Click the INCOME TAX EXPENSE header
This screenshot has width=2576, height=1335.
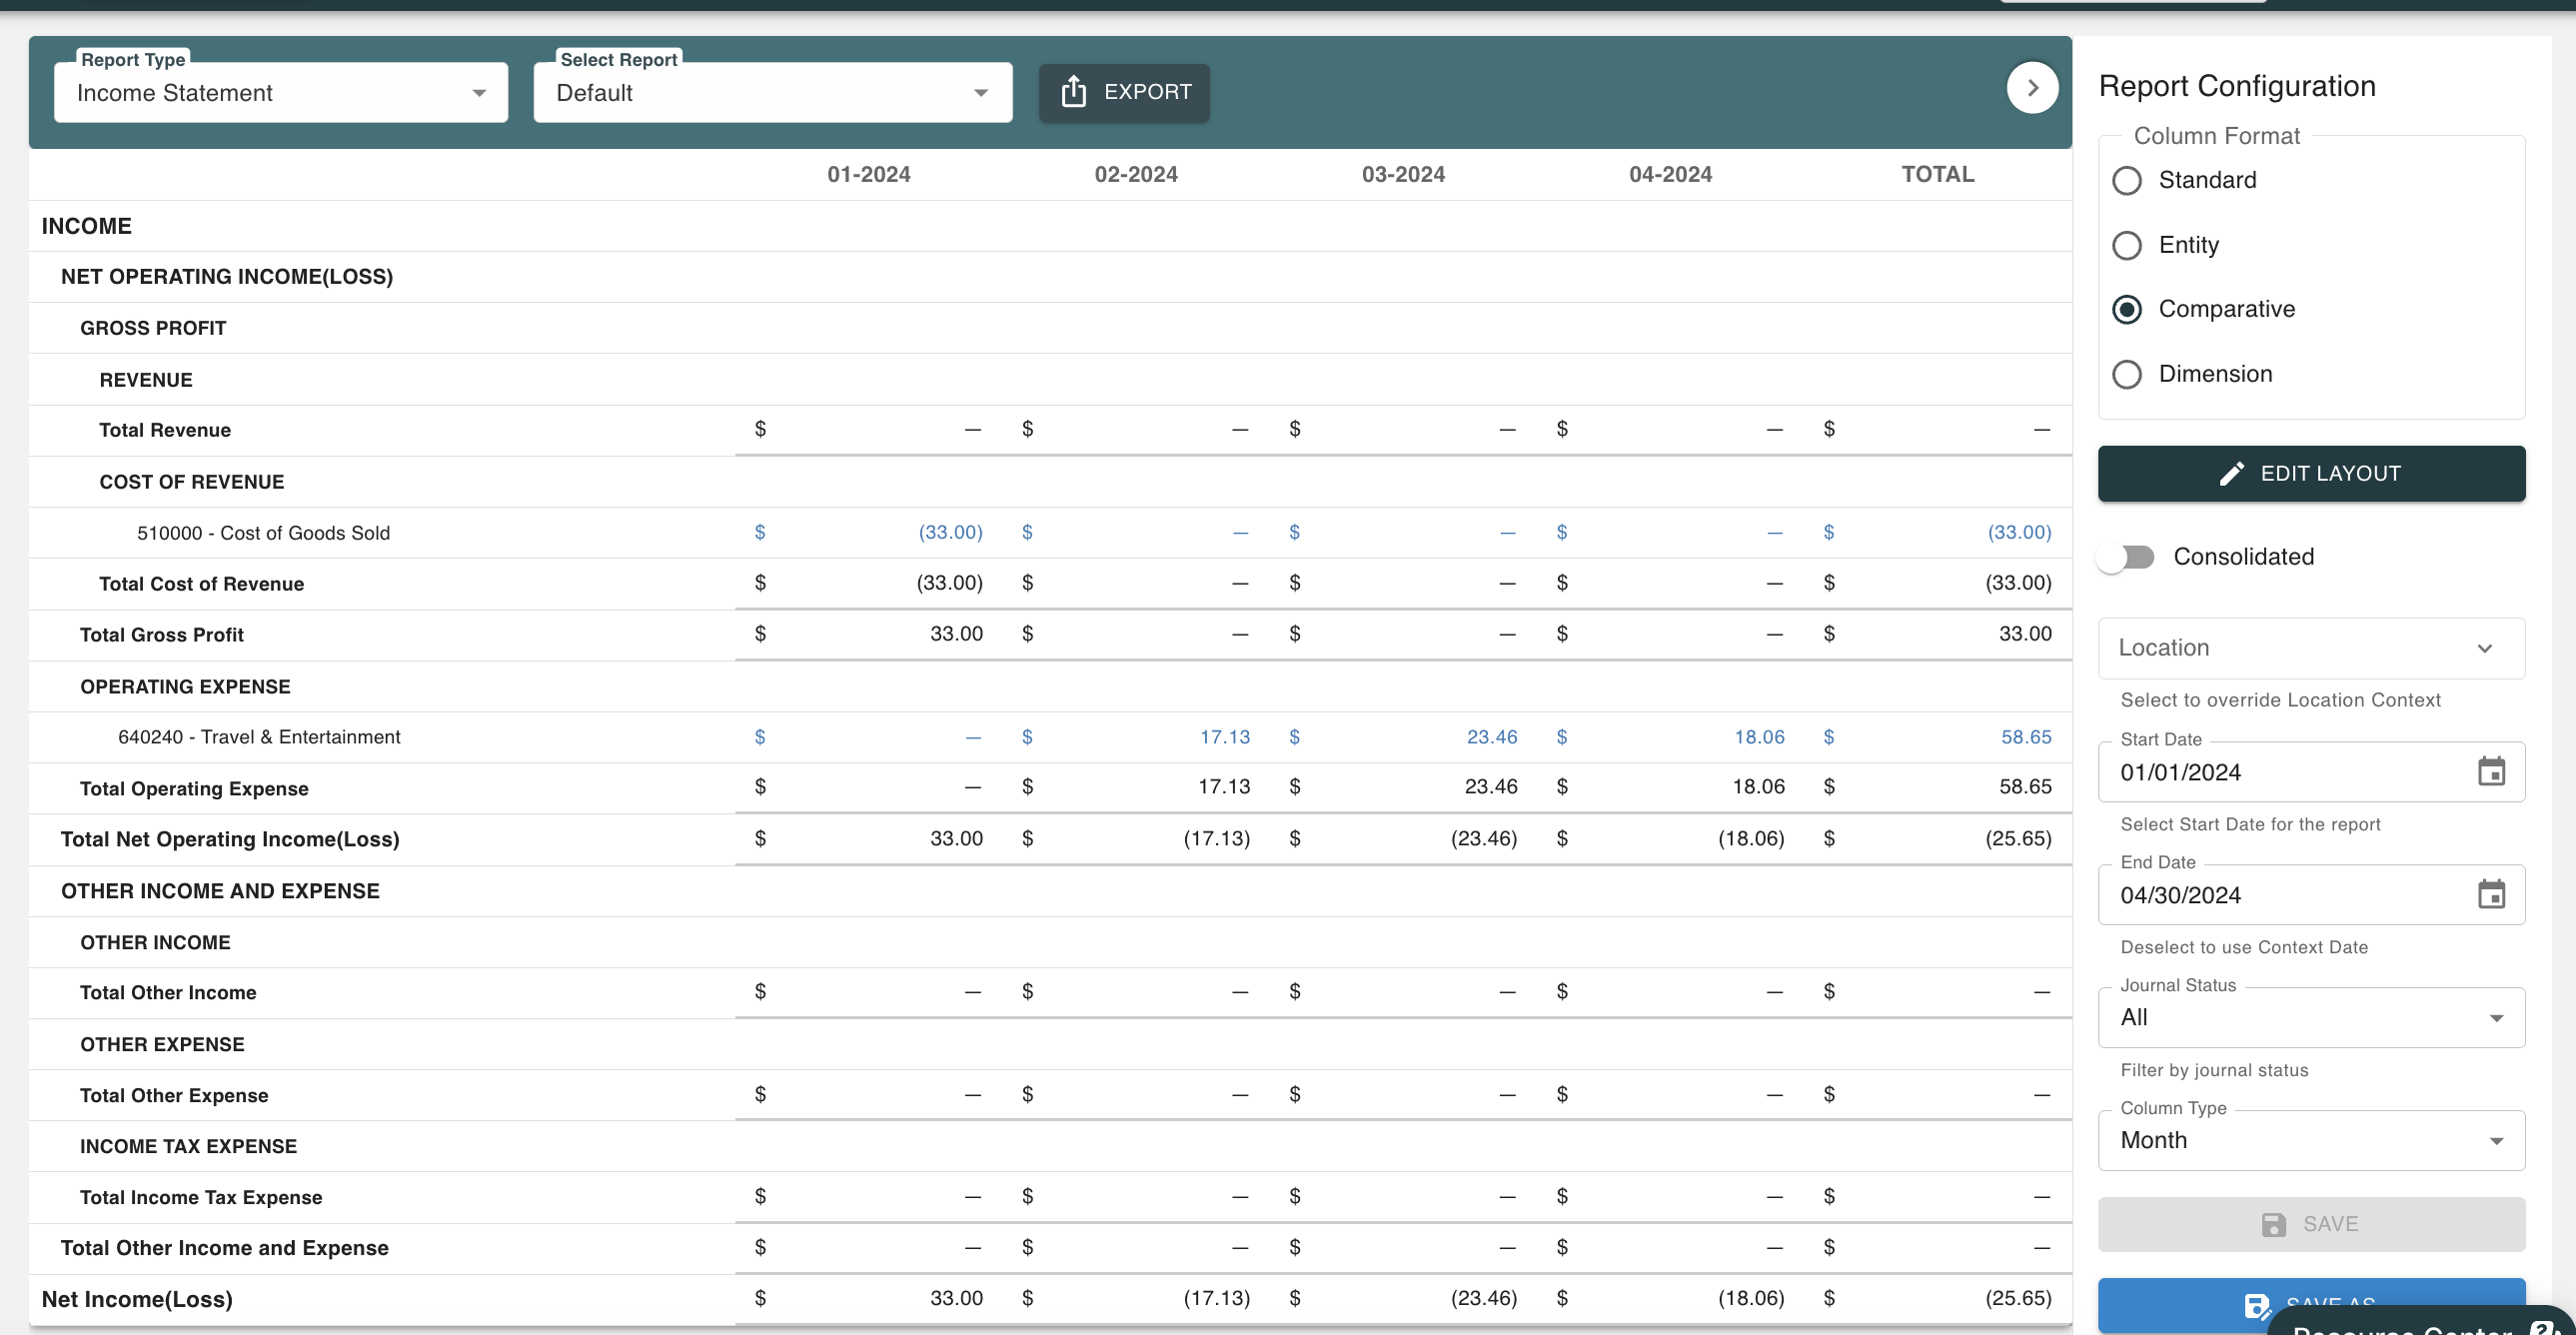[188, 1148]
